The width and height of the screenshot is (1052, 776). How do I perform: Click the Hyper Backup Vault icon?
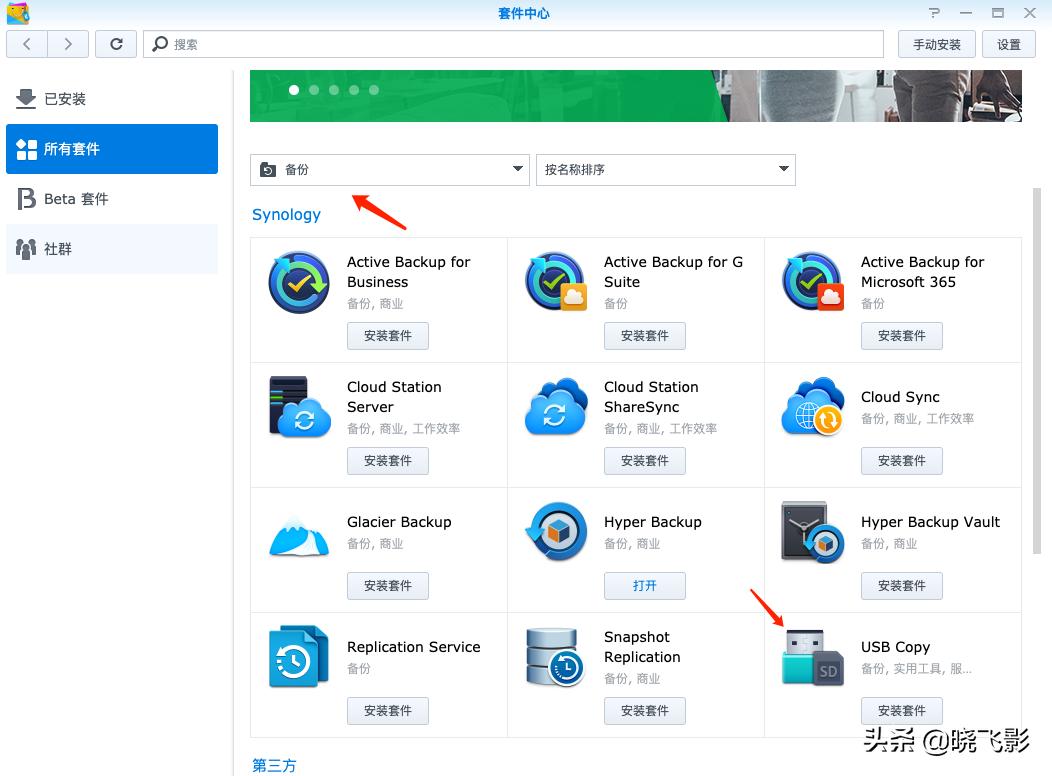[812, 531]
